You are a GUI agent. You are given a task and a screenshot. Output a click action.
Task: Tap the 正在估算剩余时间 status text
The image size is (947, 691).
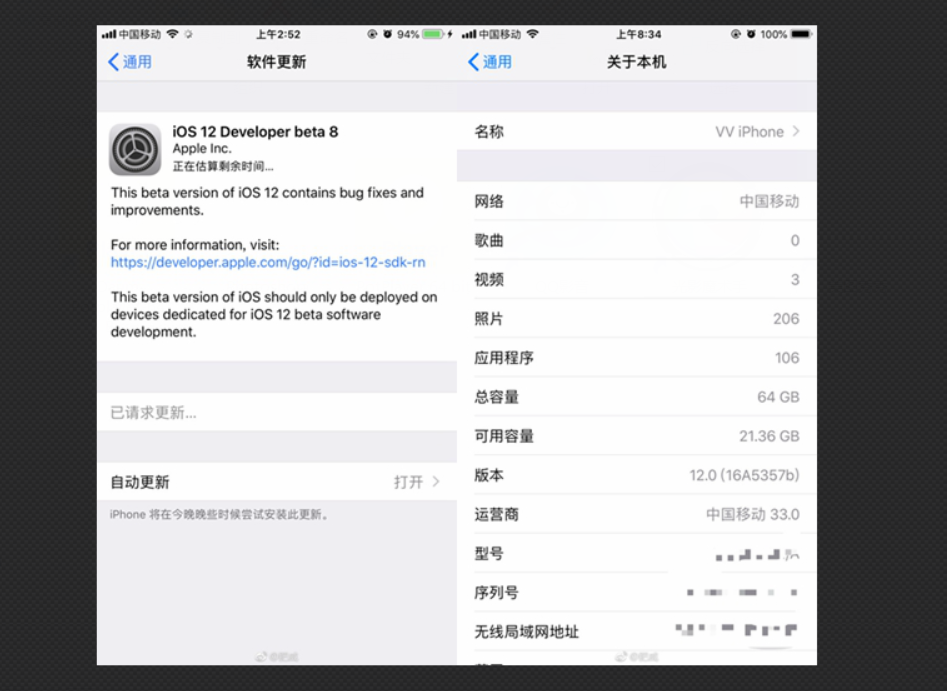click(223, 166)
